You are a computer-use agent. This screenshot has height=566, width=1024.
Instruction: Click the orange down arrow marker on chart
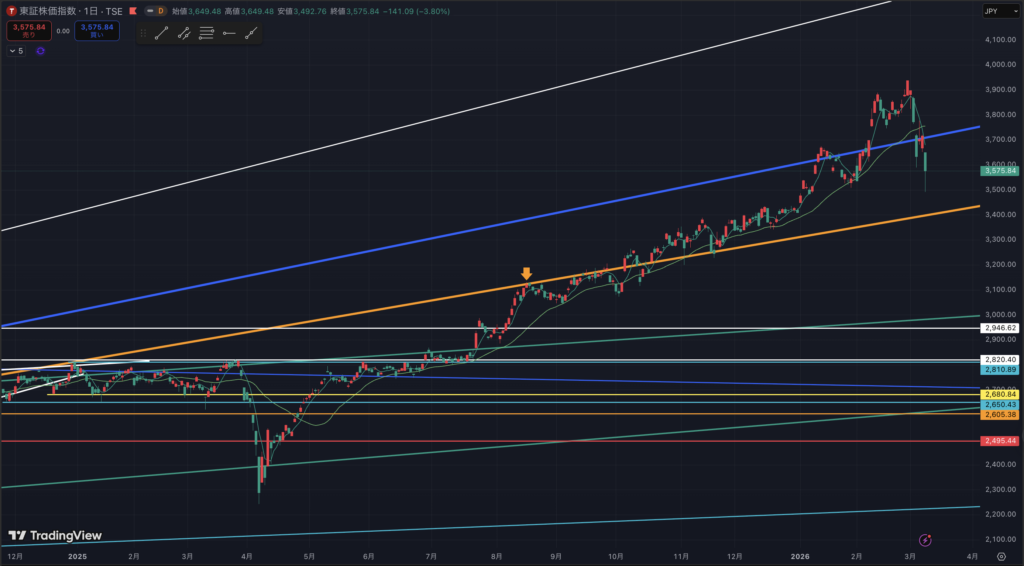tap(526, 273)
